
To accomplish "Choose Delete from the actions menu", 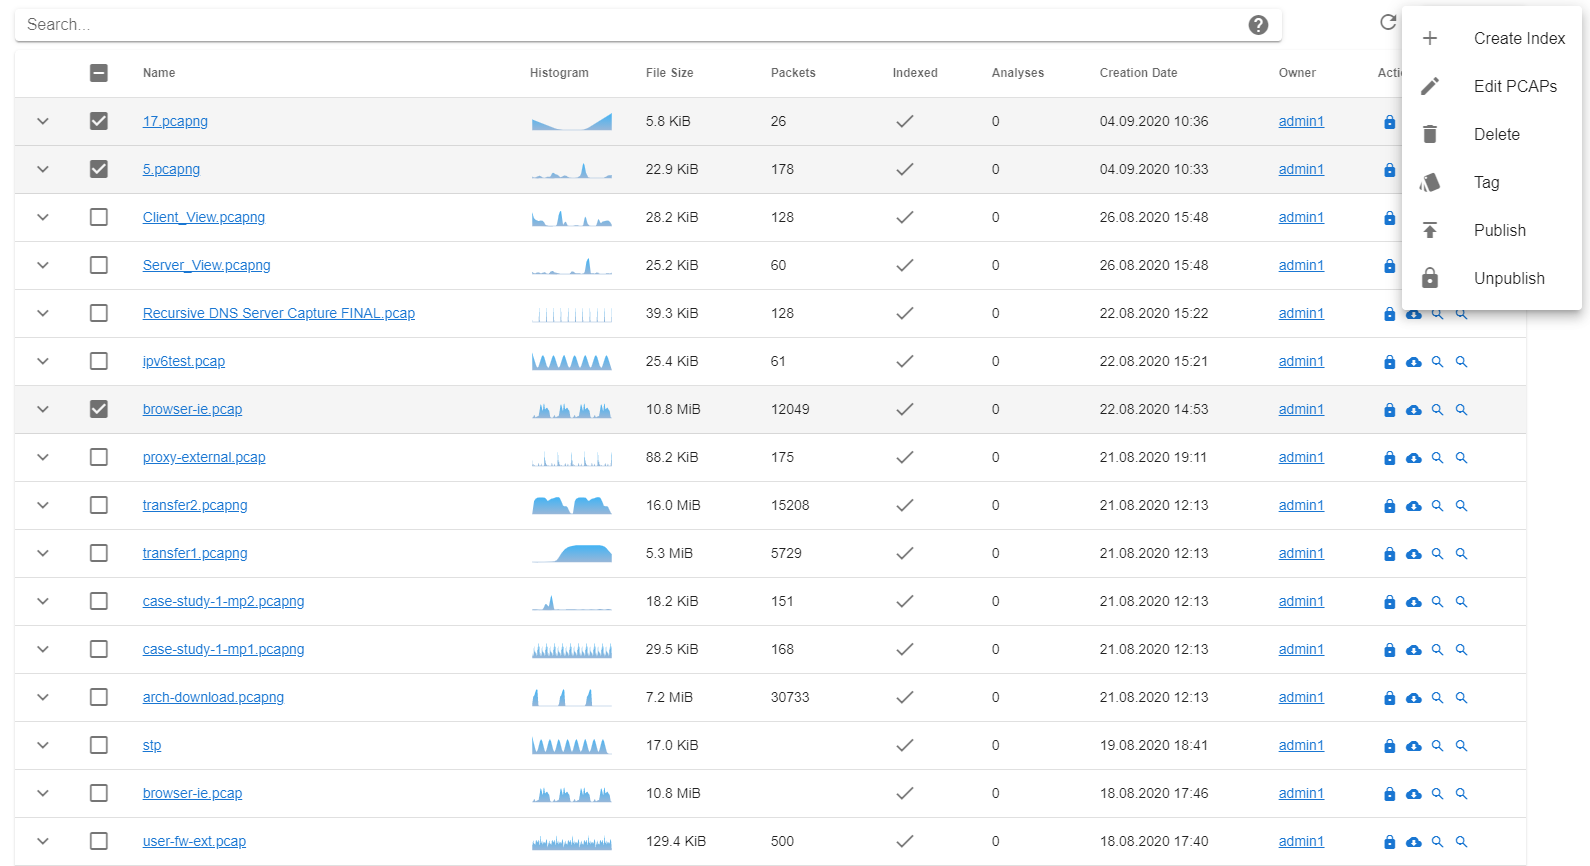I will click(x=1492, y=134).
